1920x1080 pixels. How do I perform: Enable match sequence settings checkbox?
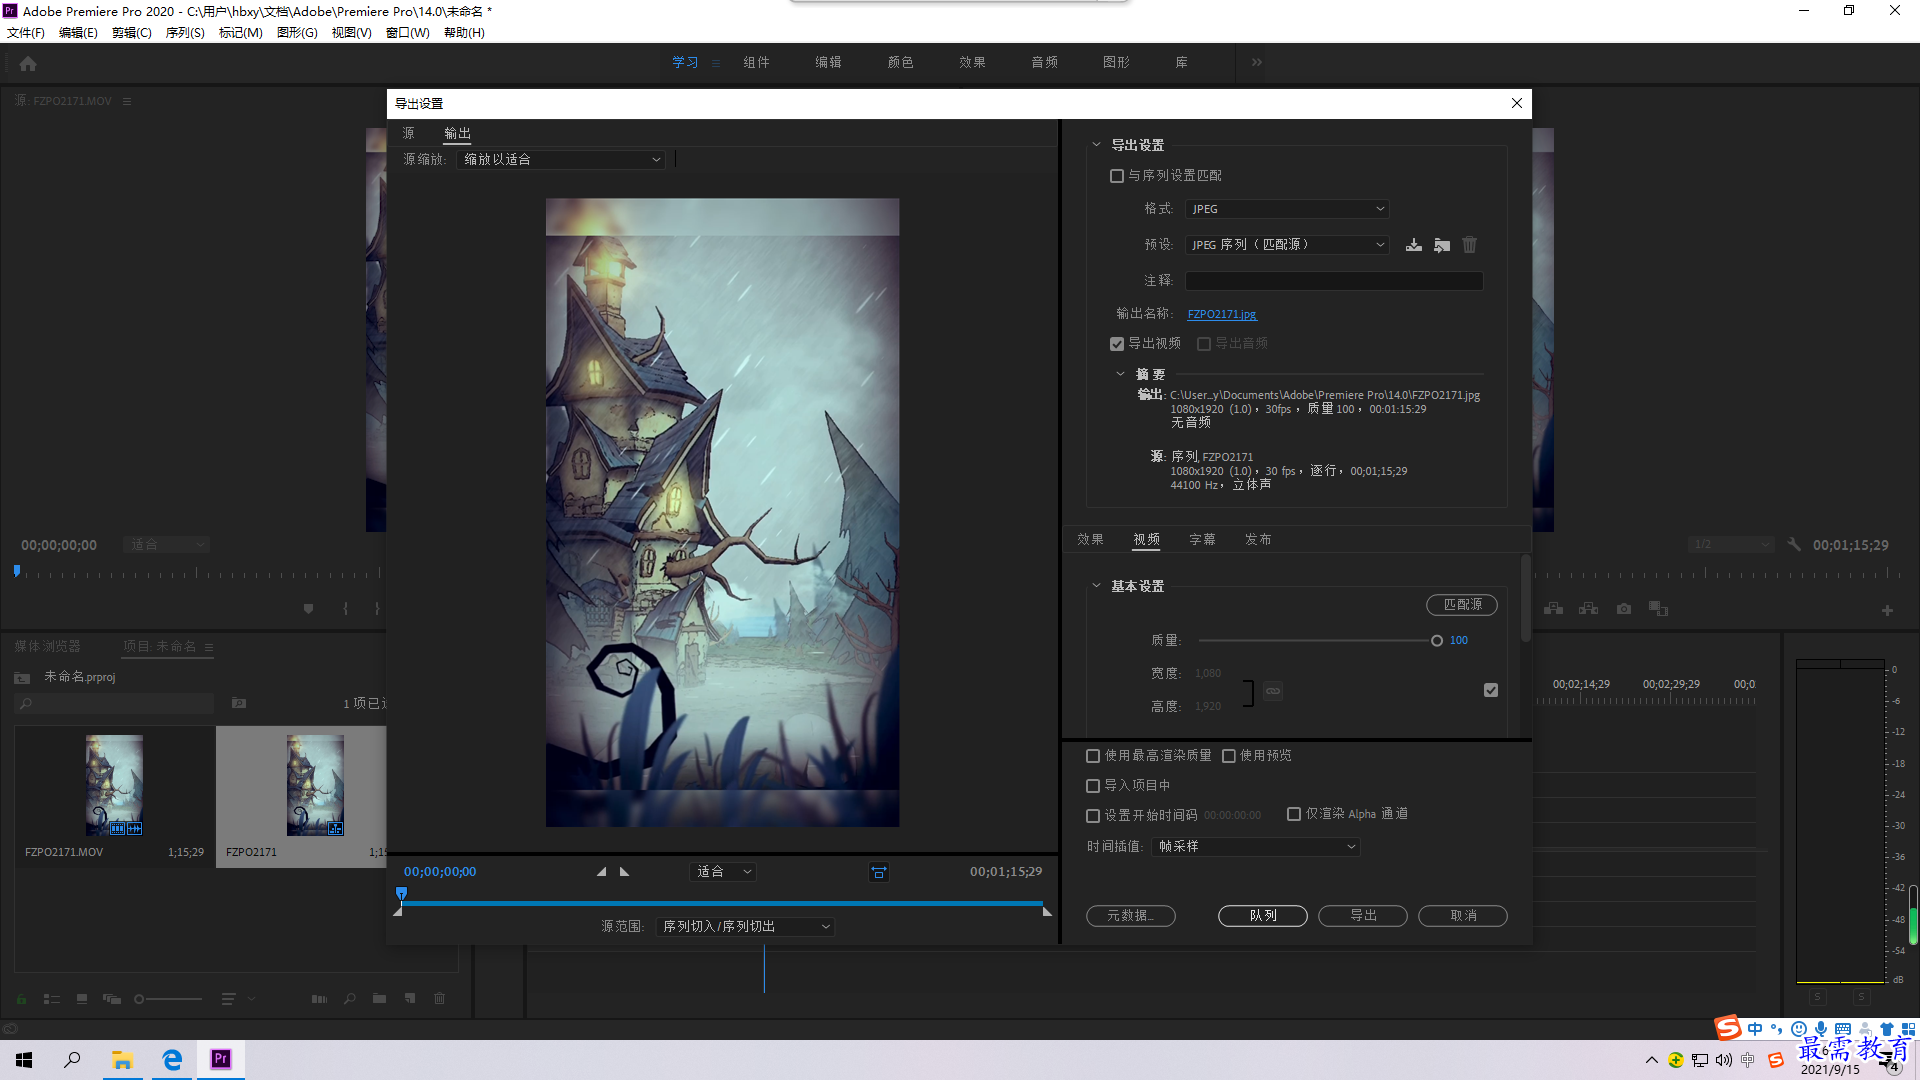pos(1117,176)
